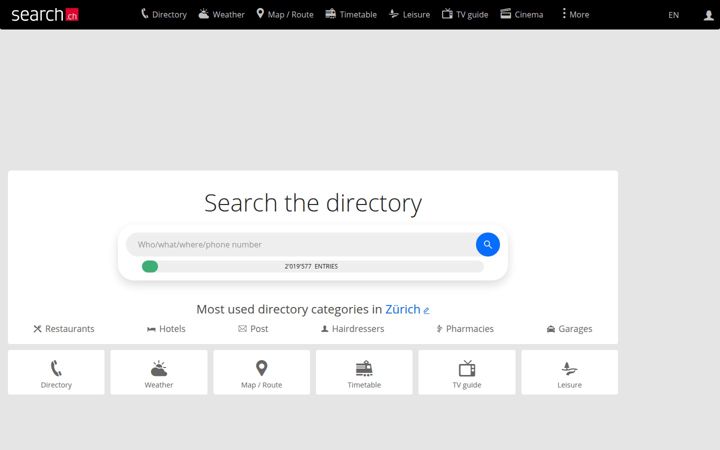Click the blue magnifier search button
The height and width of the screenshot is (450, 720).
(x=488, y=244)
